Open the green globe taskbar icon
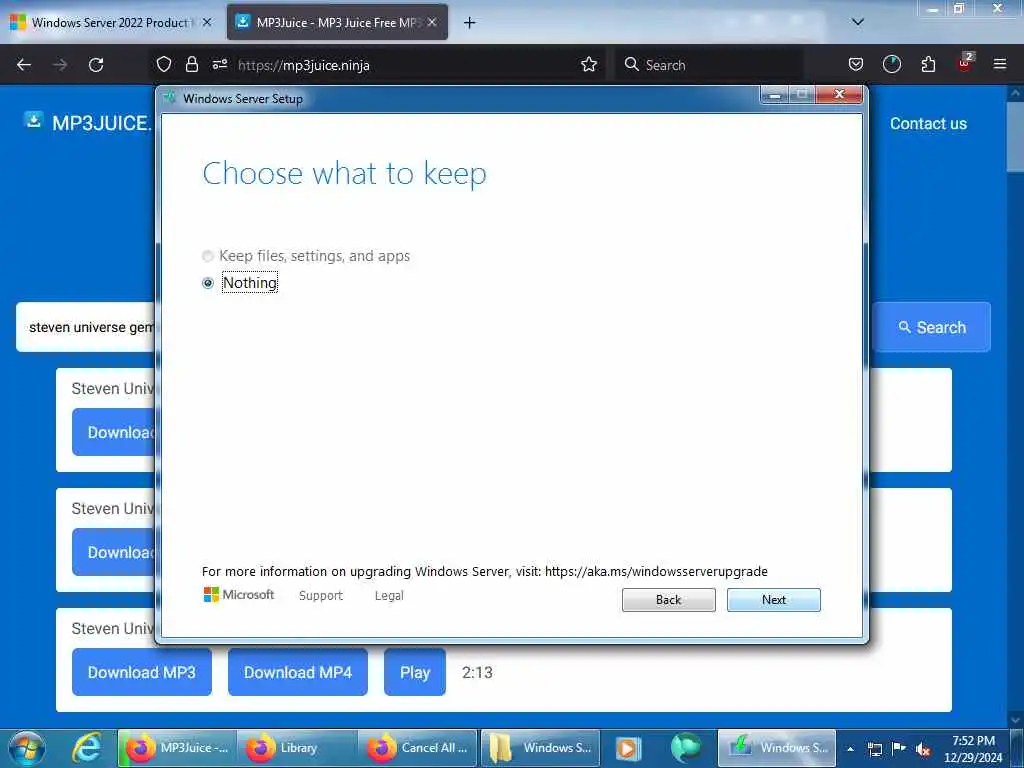 (x=685, y=748)
